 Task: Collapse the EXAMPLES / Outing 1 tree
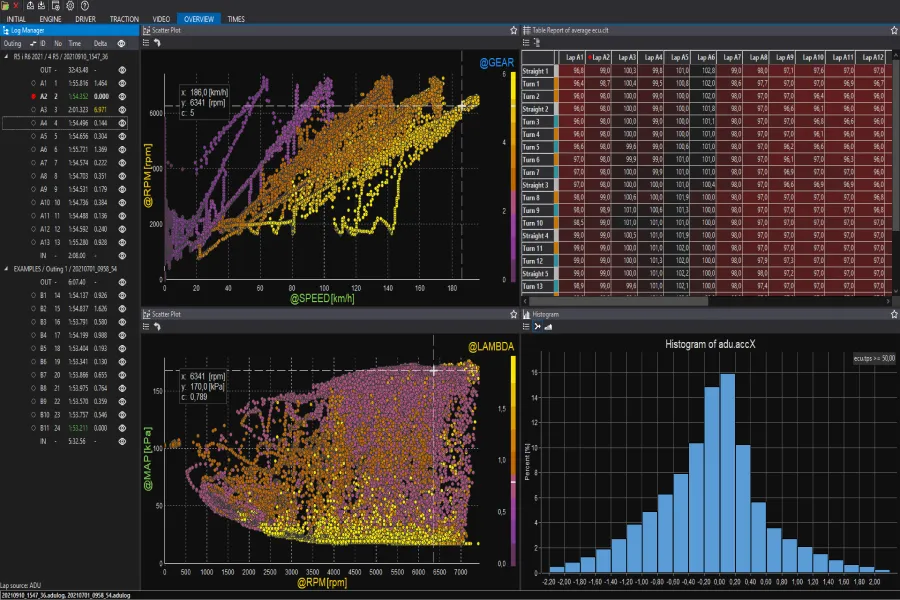tap(6, 269)
